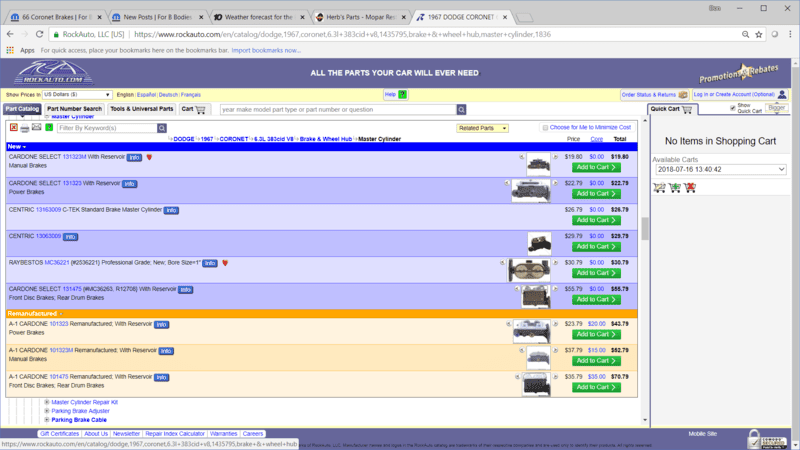Screen dimensions: 800x450
Task: Click previous-image arrow for A-1 Cardone 101323
Action: [x=509, y=323]
